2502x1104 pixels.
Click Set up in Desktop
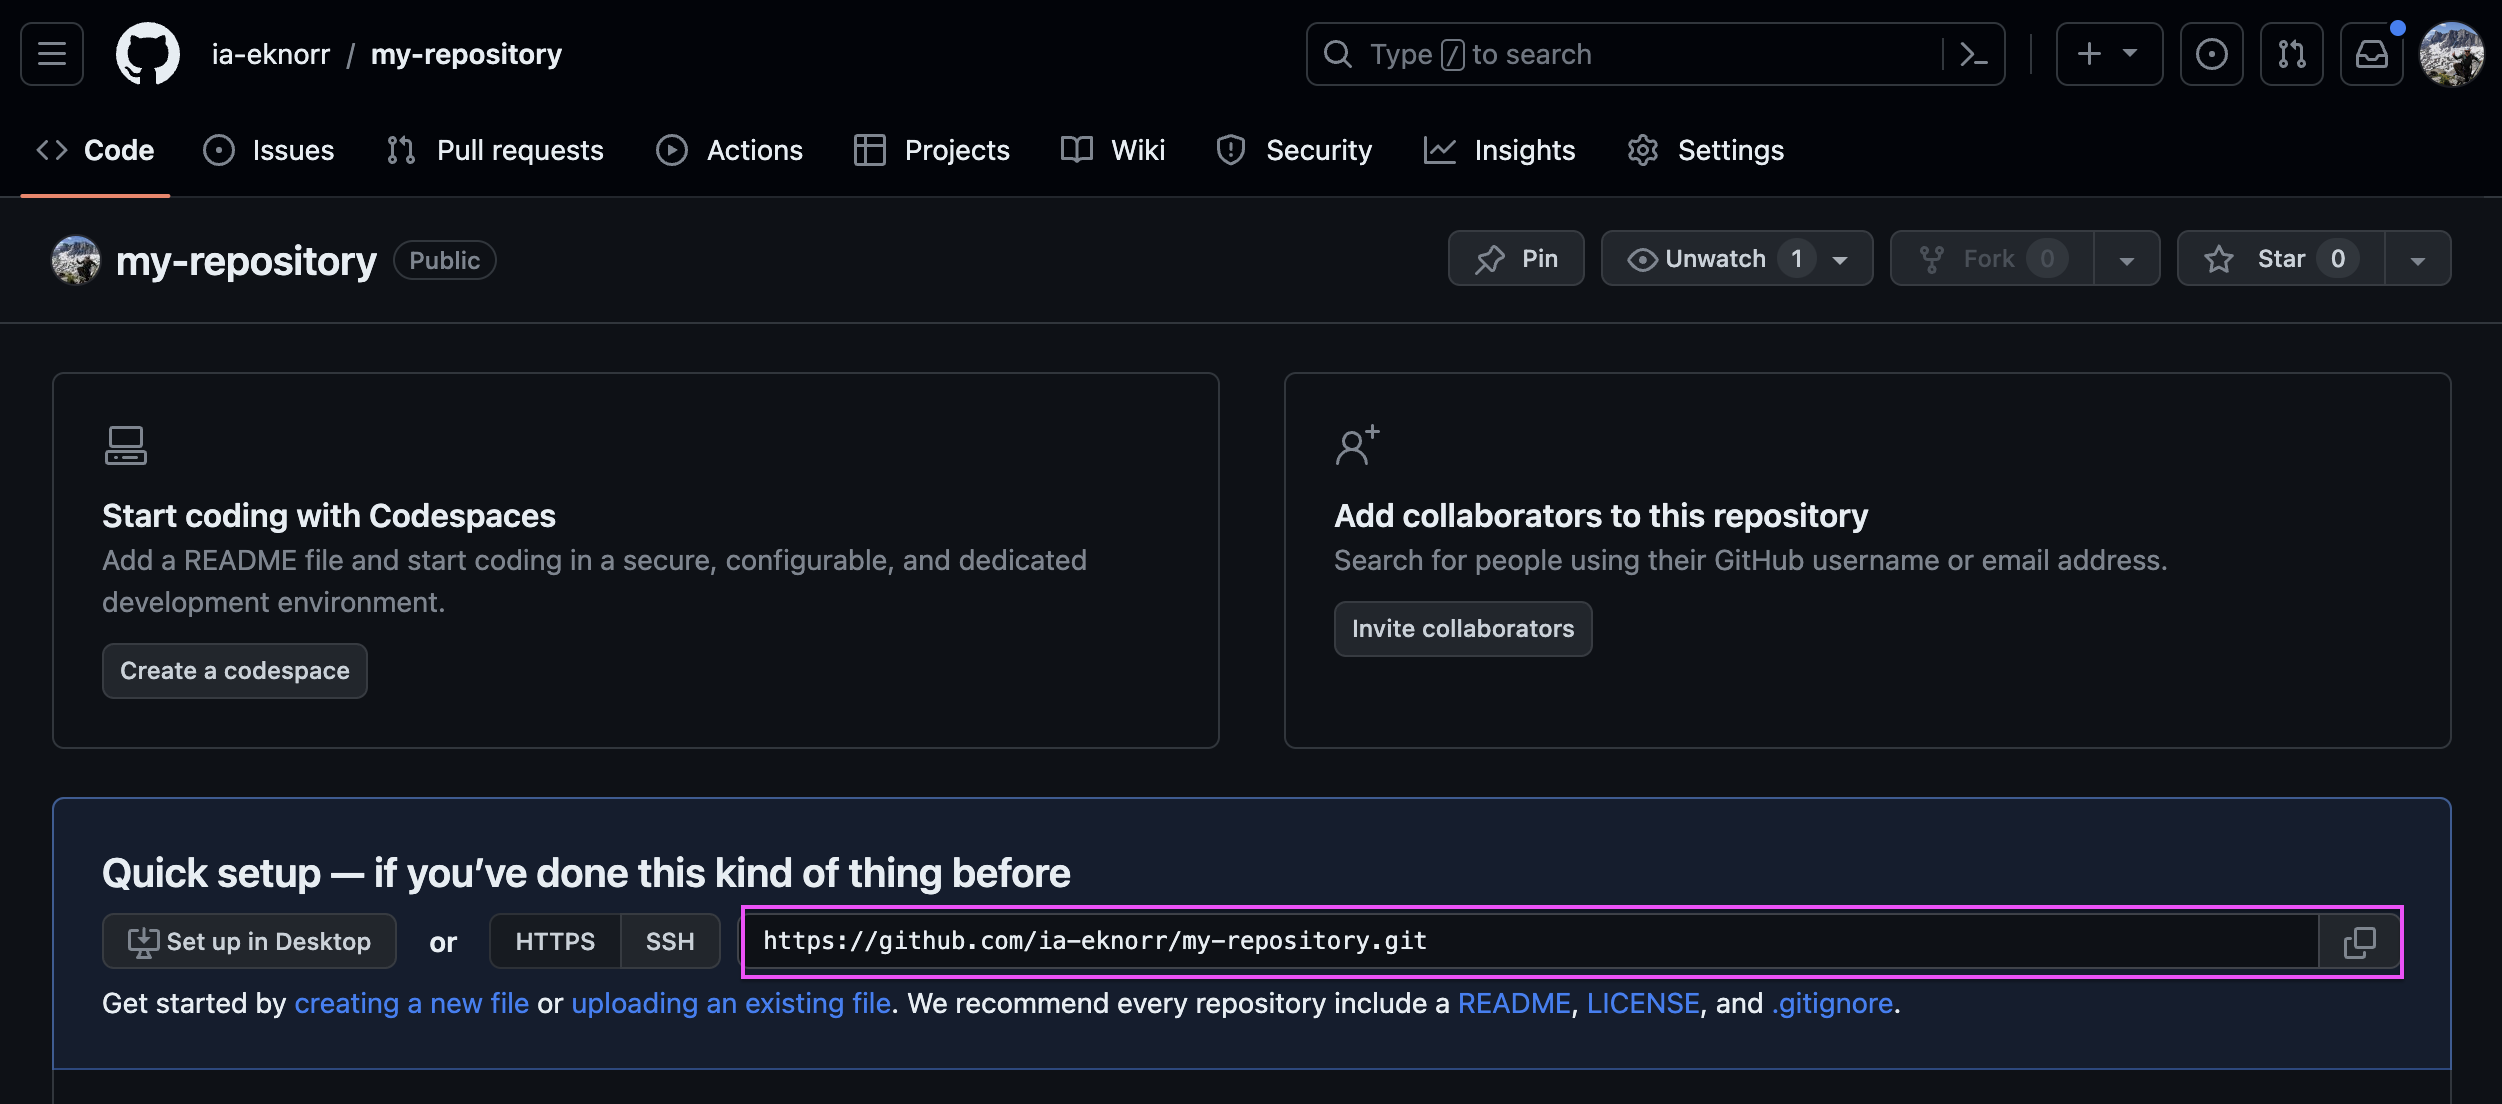pyautogui.click(x=250, y=941)
